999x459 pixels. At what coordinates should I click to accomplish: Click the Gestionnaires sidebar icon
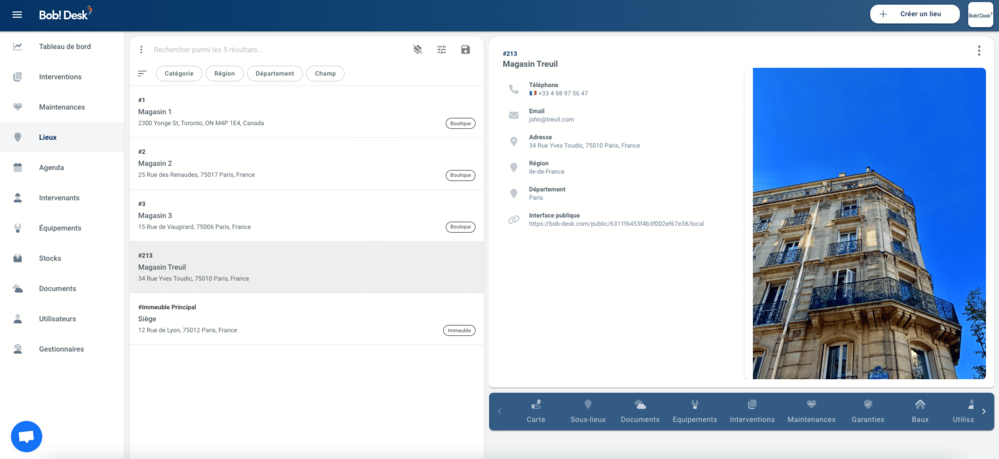point(18,349)
